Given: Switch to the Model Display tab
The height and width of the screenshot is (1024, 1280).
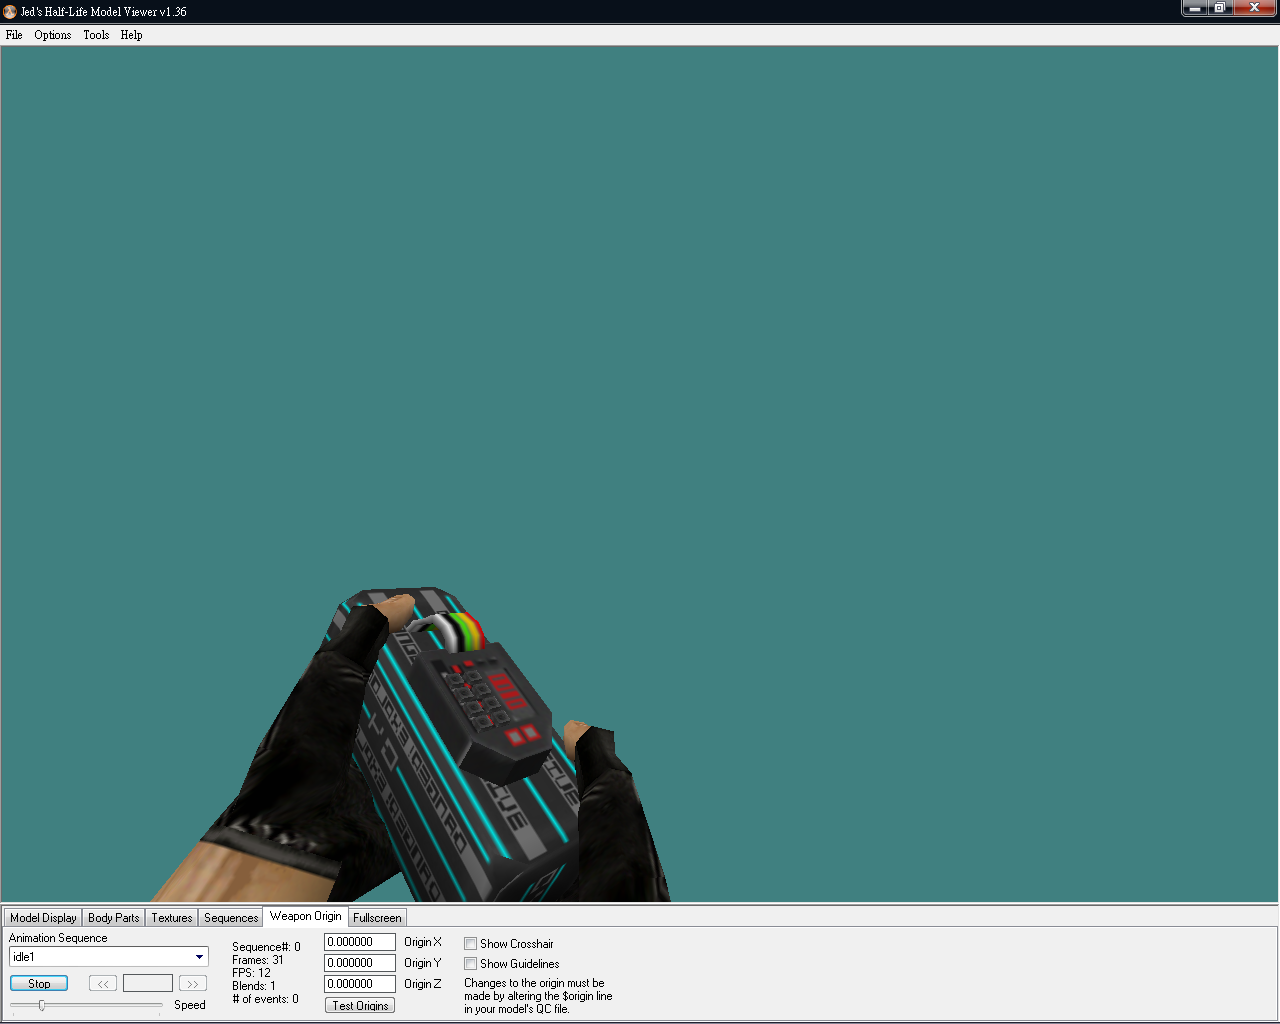Looking at the screenshot, I should (43, 917).
